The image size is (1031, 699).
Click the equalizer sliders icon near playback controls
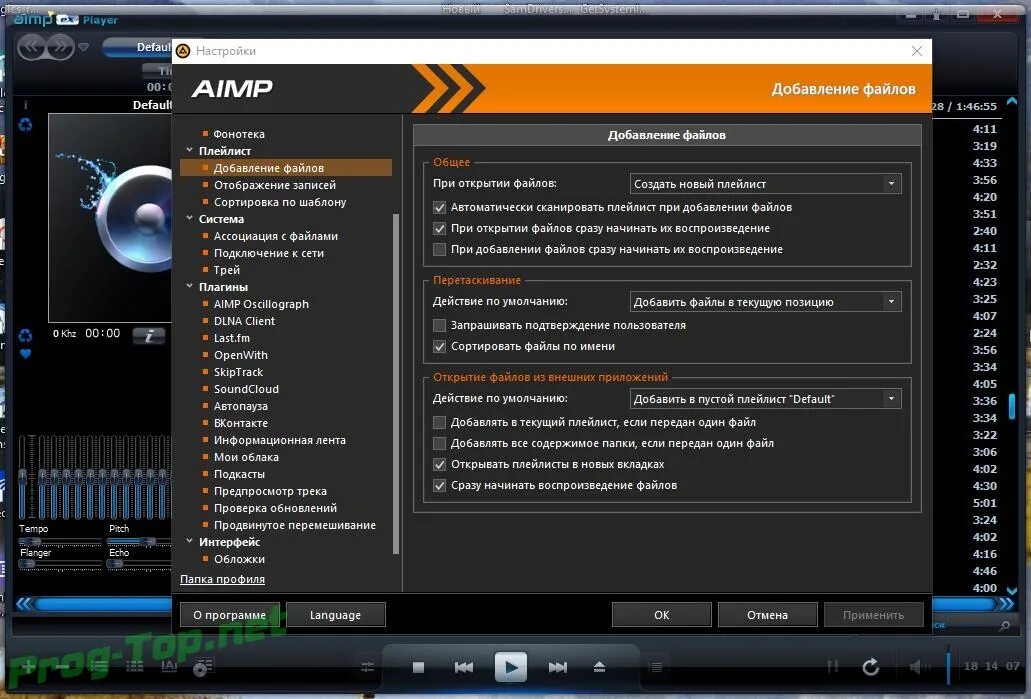367,667
